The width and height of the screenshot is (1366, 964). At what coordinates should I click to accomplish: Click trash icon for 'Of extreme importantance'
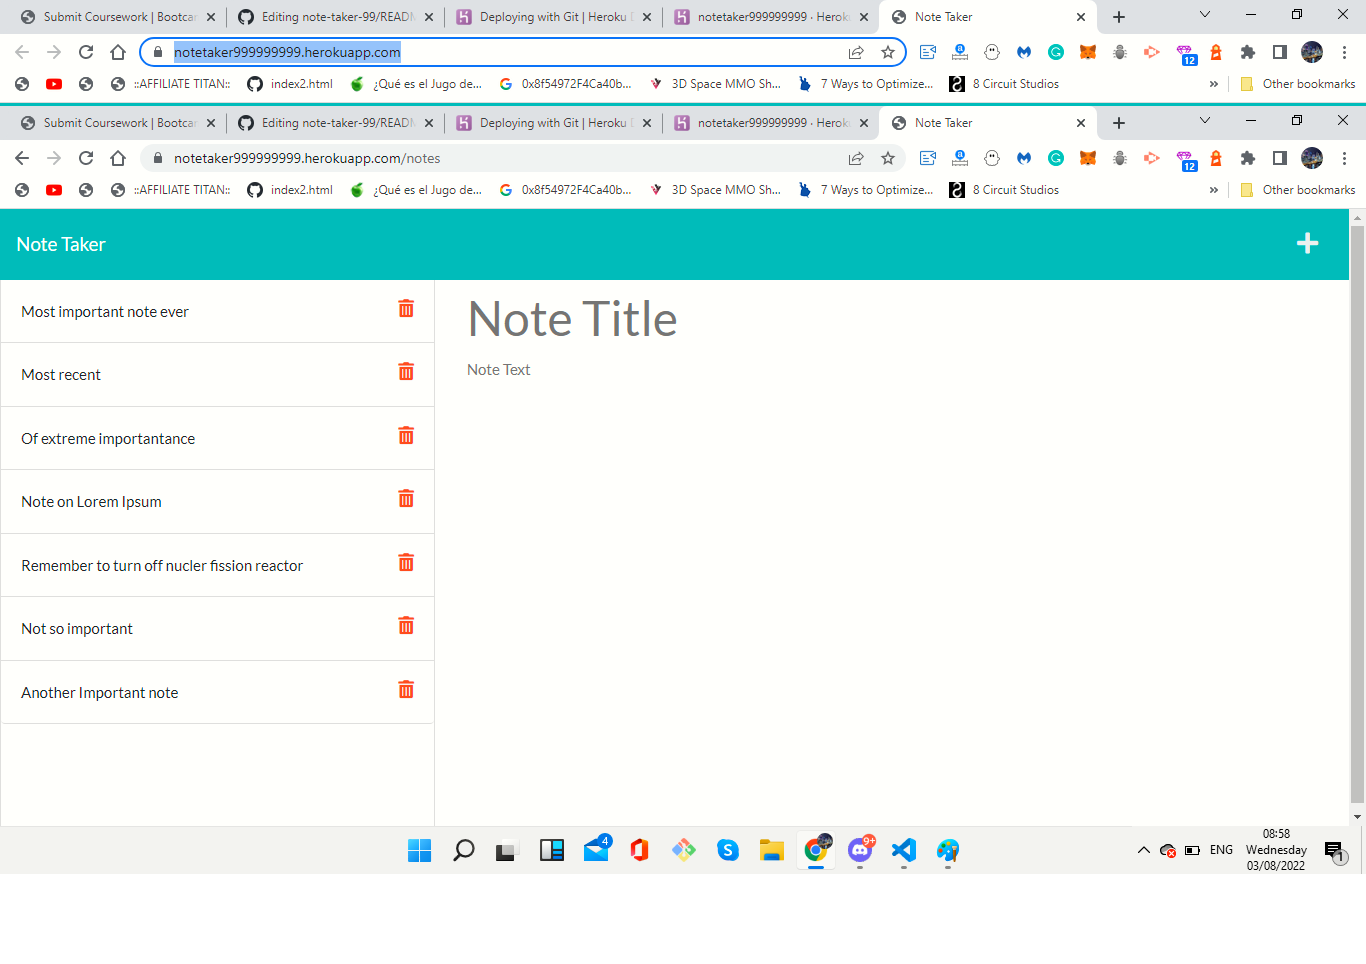tap(406, 435)
